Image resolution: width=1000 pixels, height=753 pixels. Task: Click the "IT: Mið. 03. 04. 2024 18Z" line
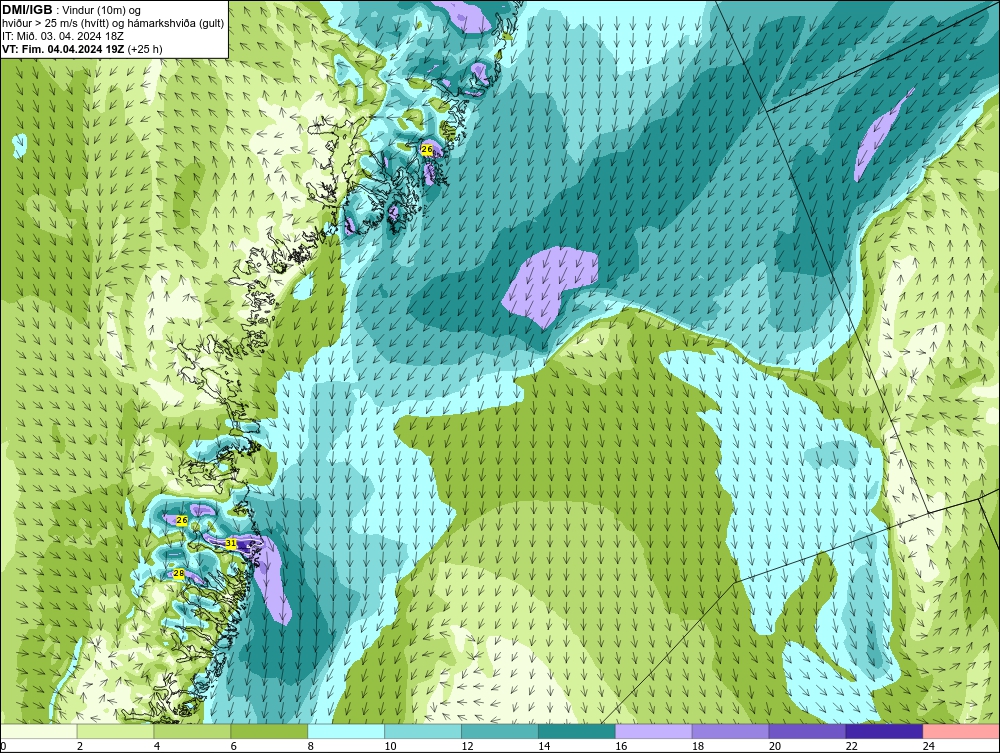point(63,36)
